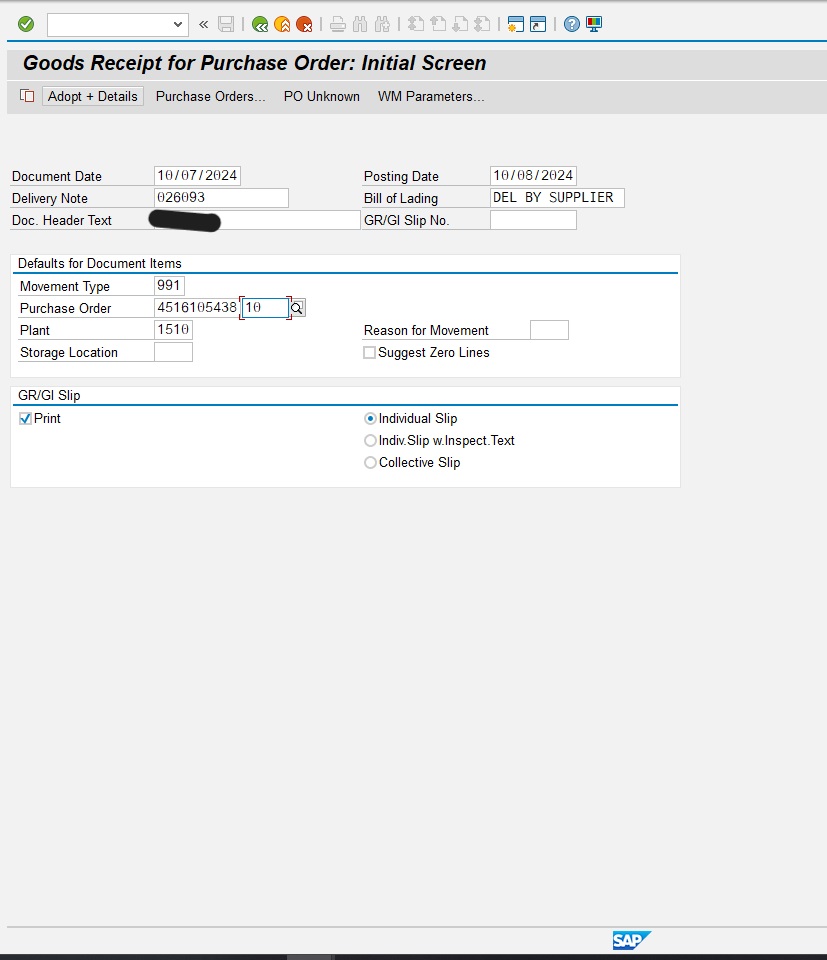
Task: Click the Bill of Lading field
Action: [557, 198]
